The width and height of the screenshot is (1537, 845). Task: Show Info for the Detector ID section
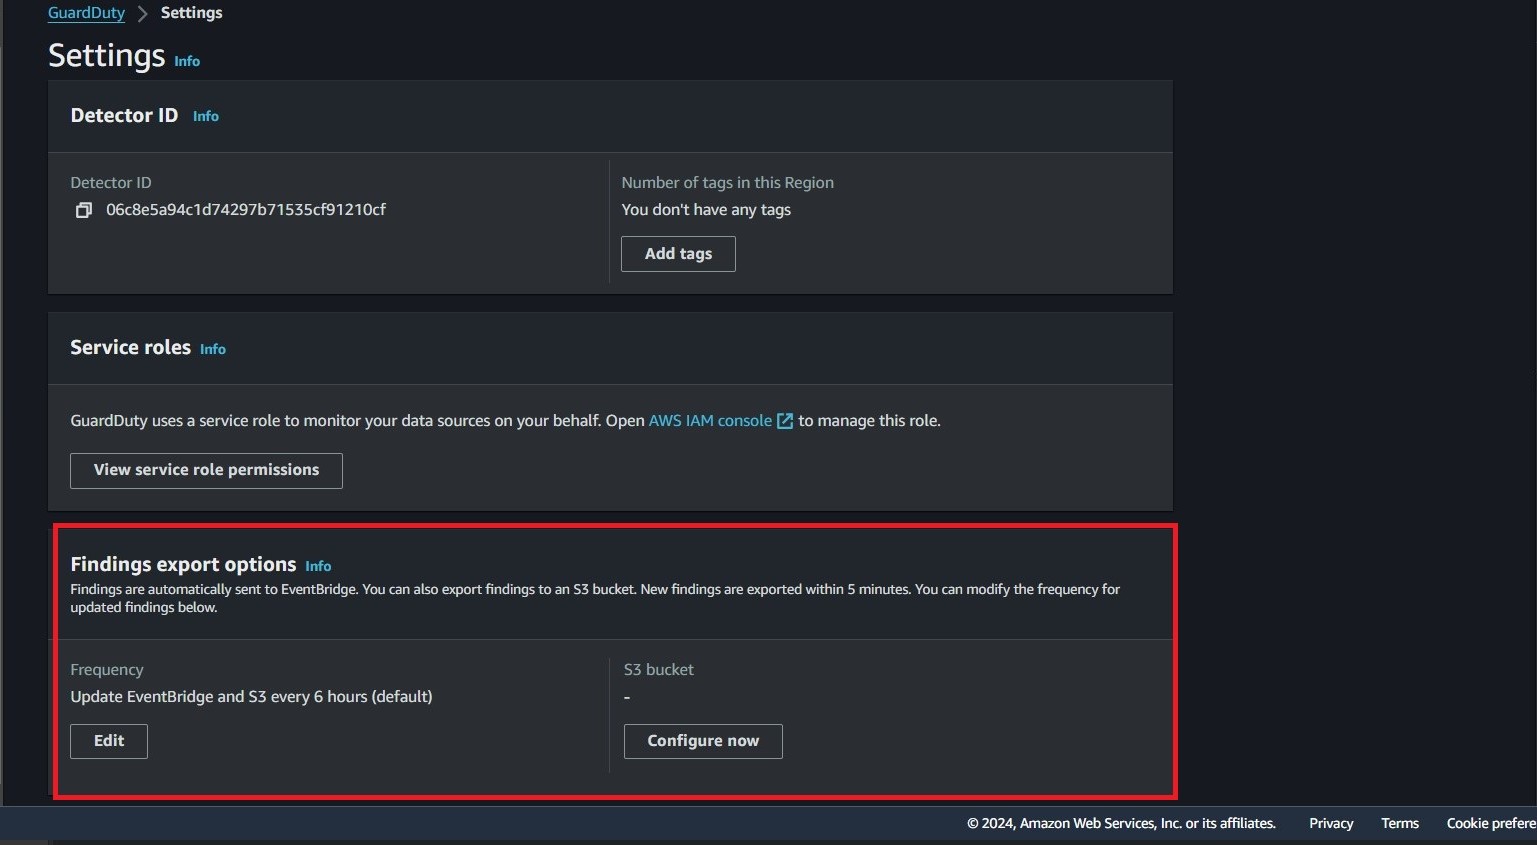click(205, 116)
